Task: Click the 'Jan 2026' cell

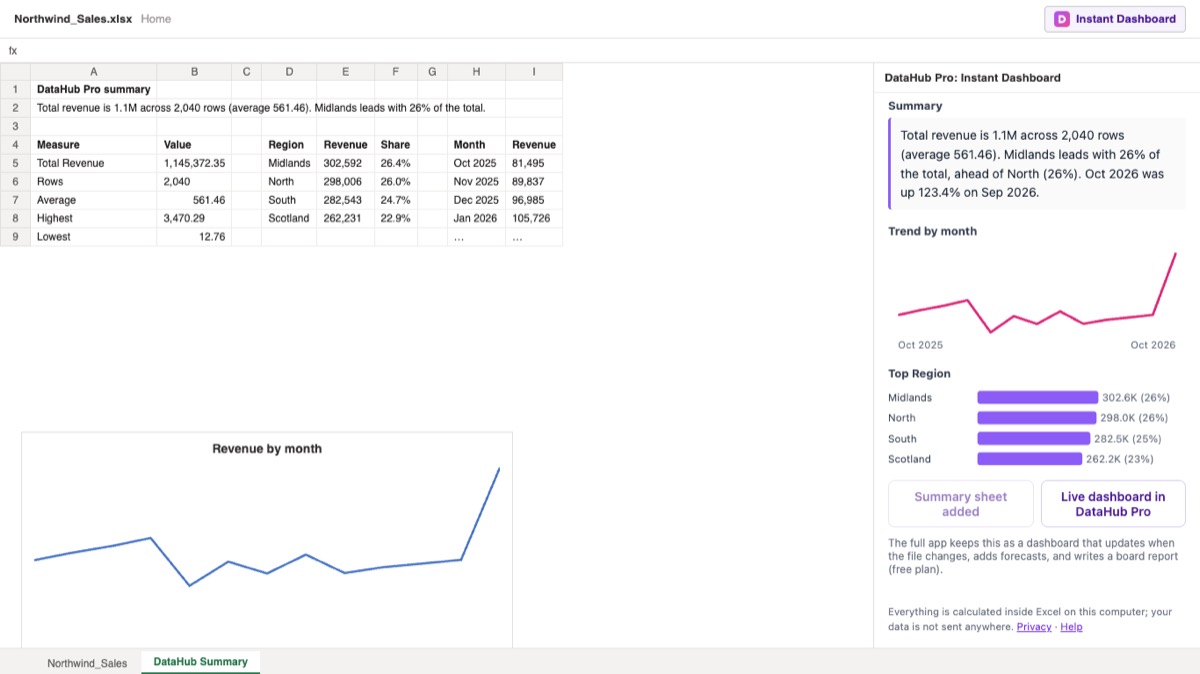Action: coord(476,217)
